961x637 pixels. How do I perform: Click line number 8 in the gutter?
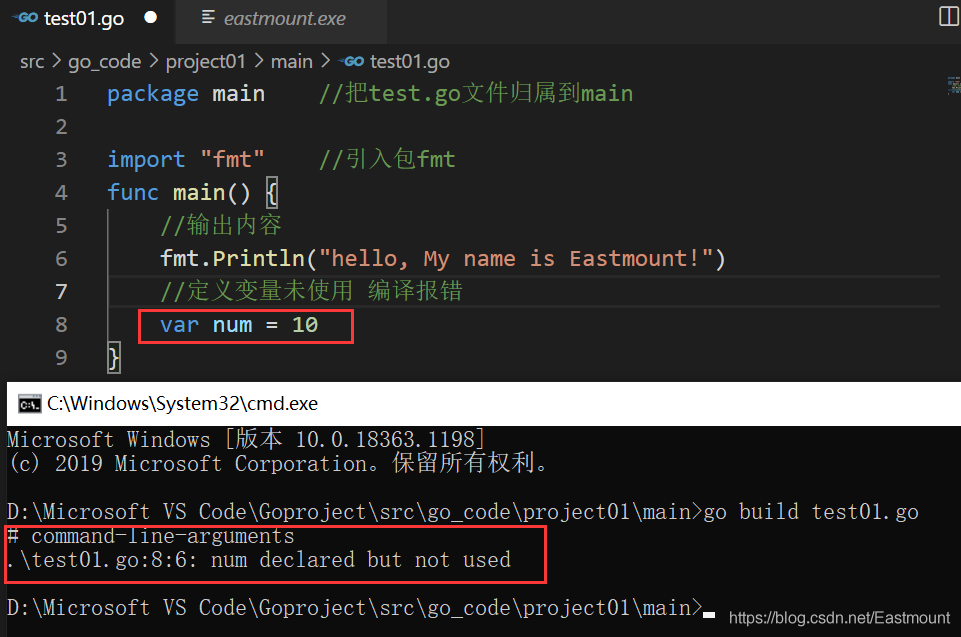[61, 325]
